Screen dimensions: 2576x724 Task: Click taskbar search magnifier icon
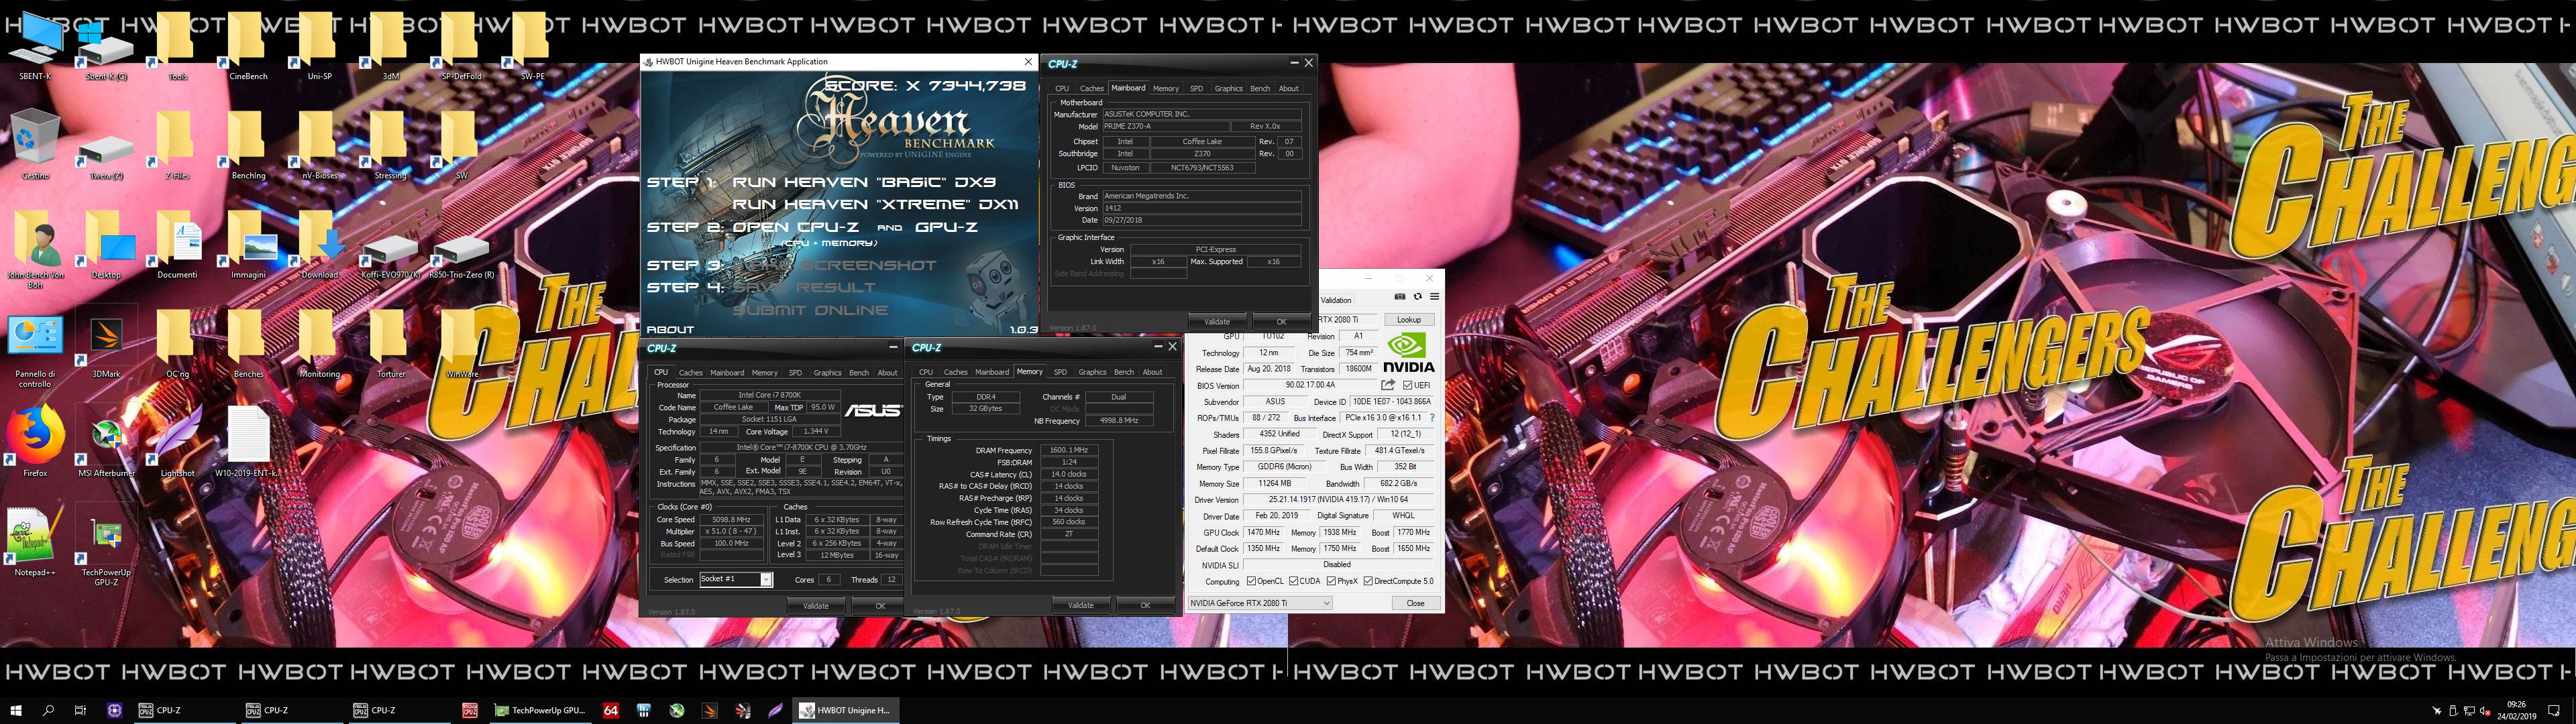click(48, 711)
